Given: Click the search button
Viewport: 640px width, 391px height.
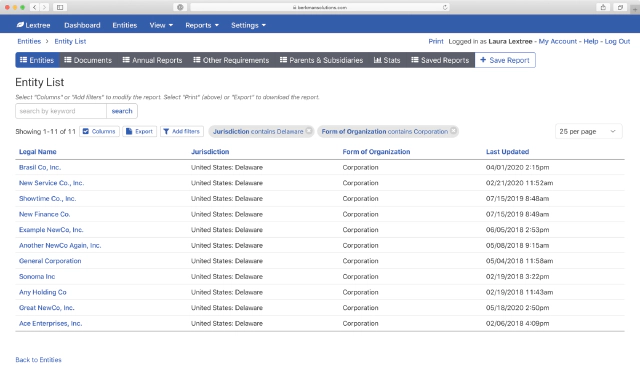Looking at the screenshot, I should pos(122,111).
